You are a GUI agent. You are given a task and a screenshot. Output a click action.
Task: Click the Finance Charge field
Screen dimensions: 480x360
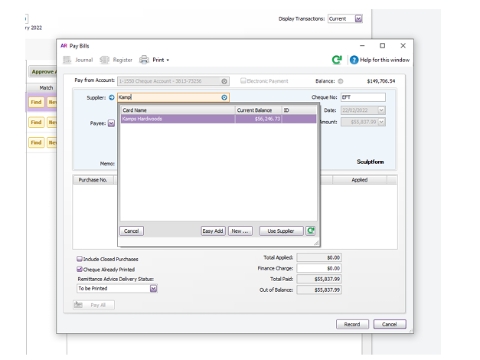click(319, 268)
